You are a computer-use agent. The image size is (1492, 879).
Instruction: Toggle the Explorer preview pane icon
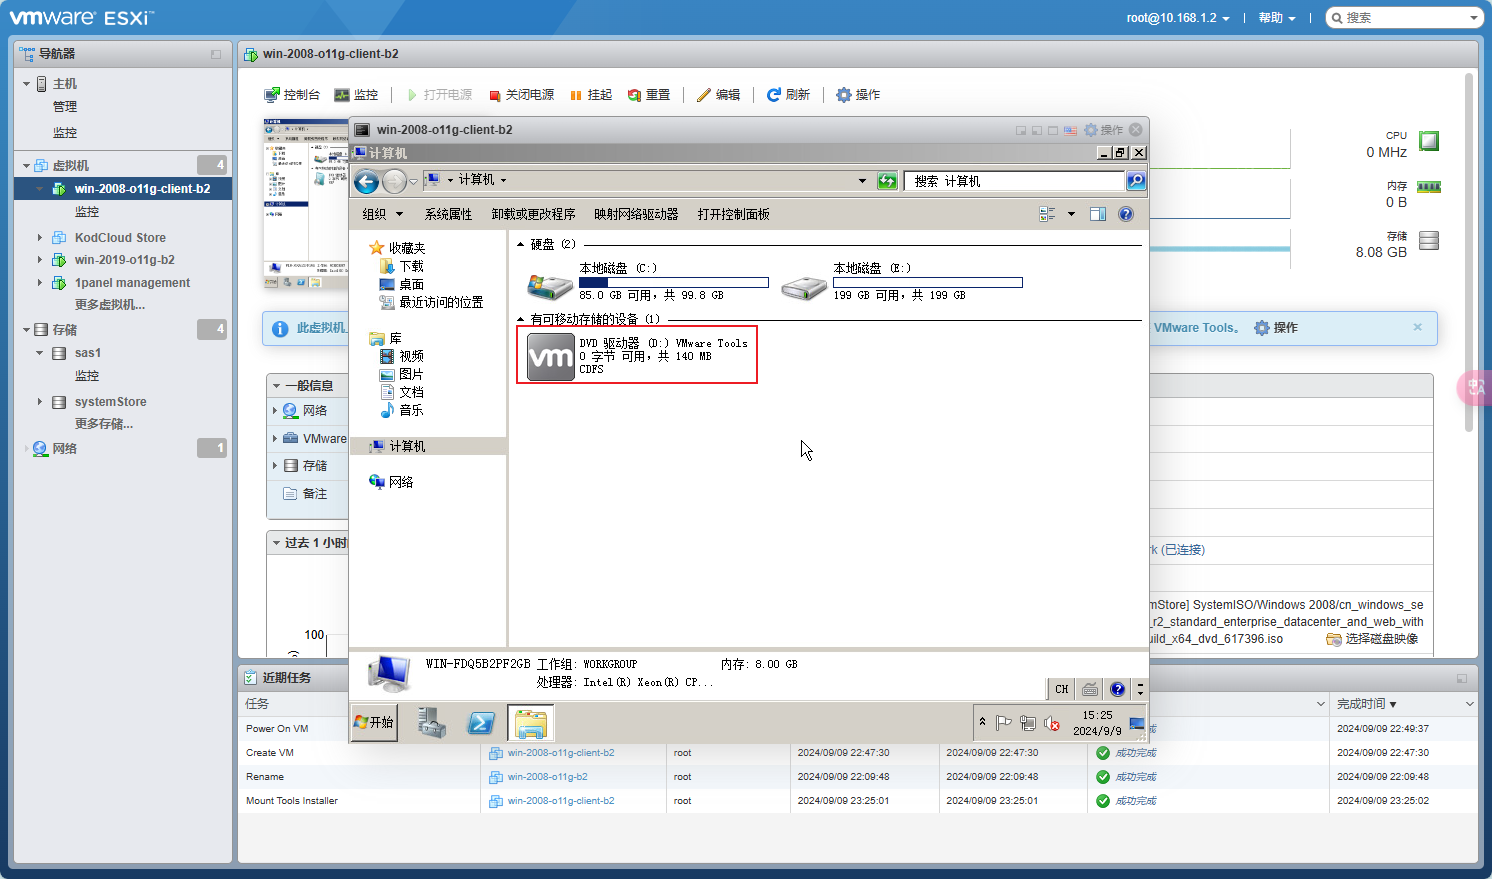[1097, 214]
